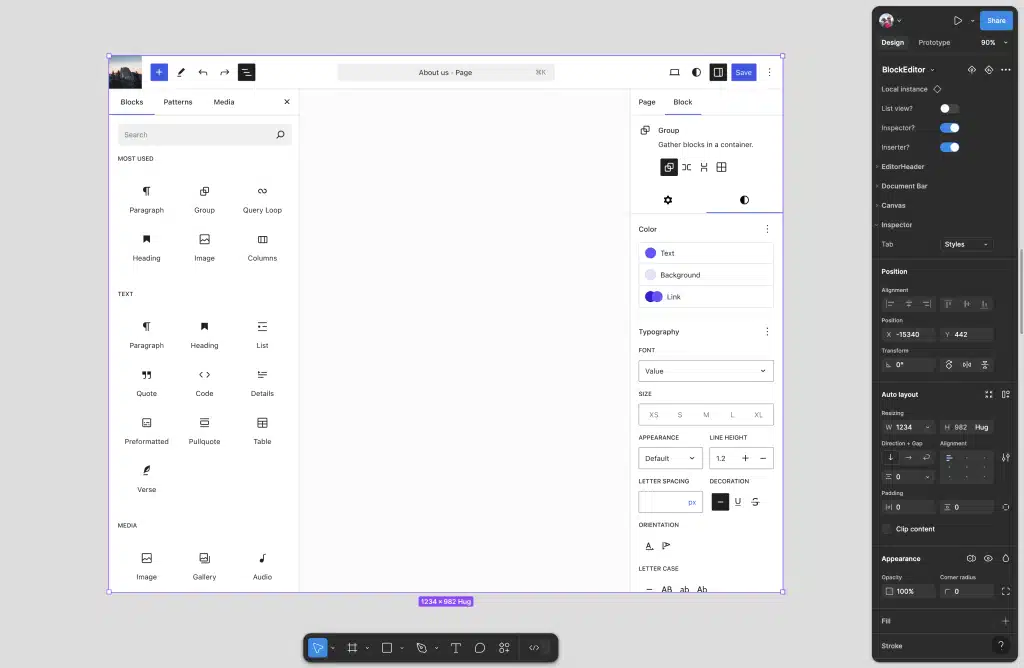Image resolution: width=1024 pixels, height=668 pixels.
Task: Open the block settings gear tab
Action: click(x=667, y=200)
